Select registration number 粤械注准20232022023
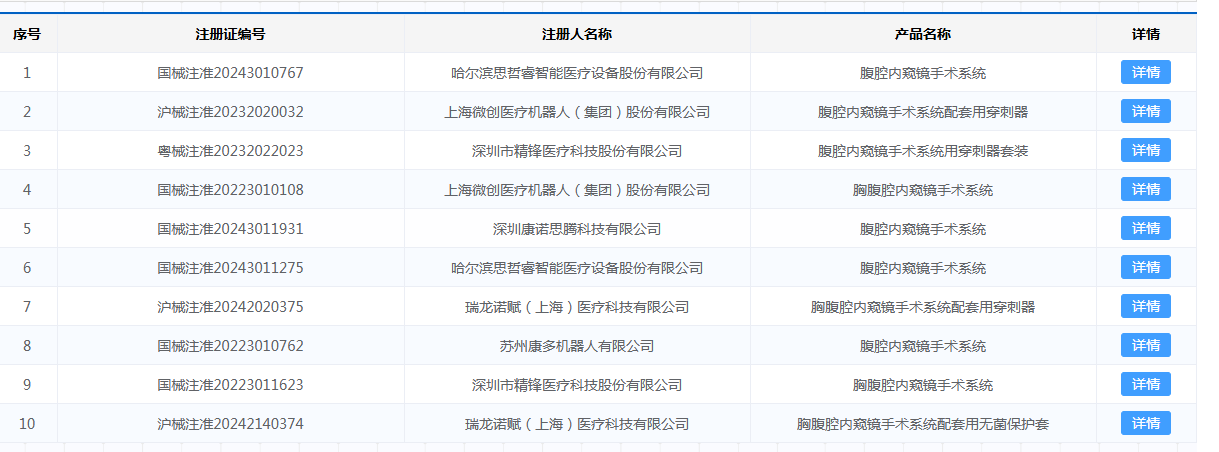The height and width of the screenshot is (452, 1219). click(x=230, y=151)
